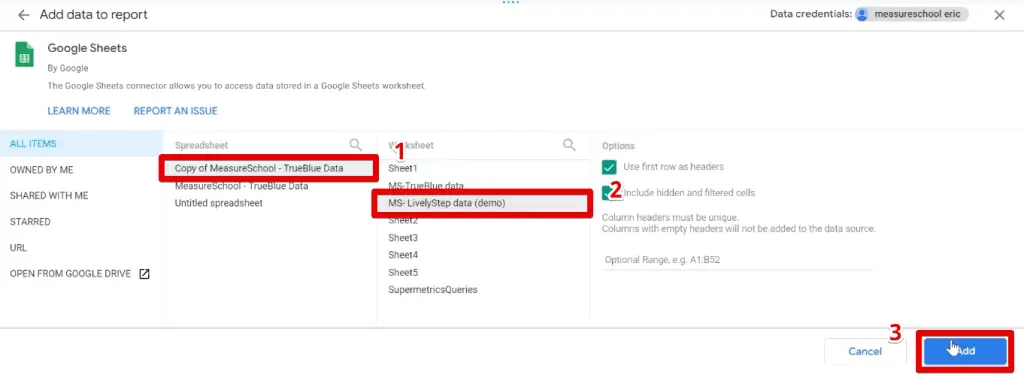Click the Cancel button
Image resolution: width=1024 pixels, height=378 pixels.
pyautogui.click(x=865, y=351)
